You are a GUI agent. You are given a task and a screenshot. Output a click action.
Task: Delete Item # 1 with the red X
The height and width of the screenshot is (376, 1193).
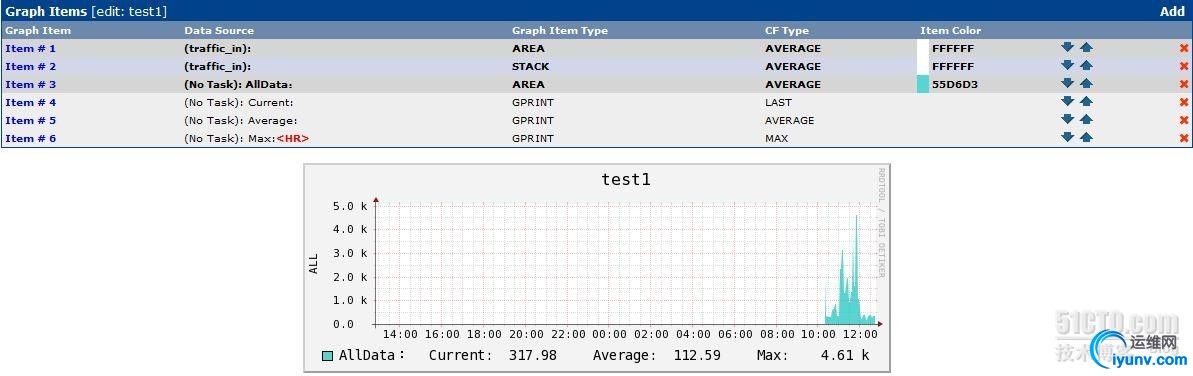[x=1184, y=49]
